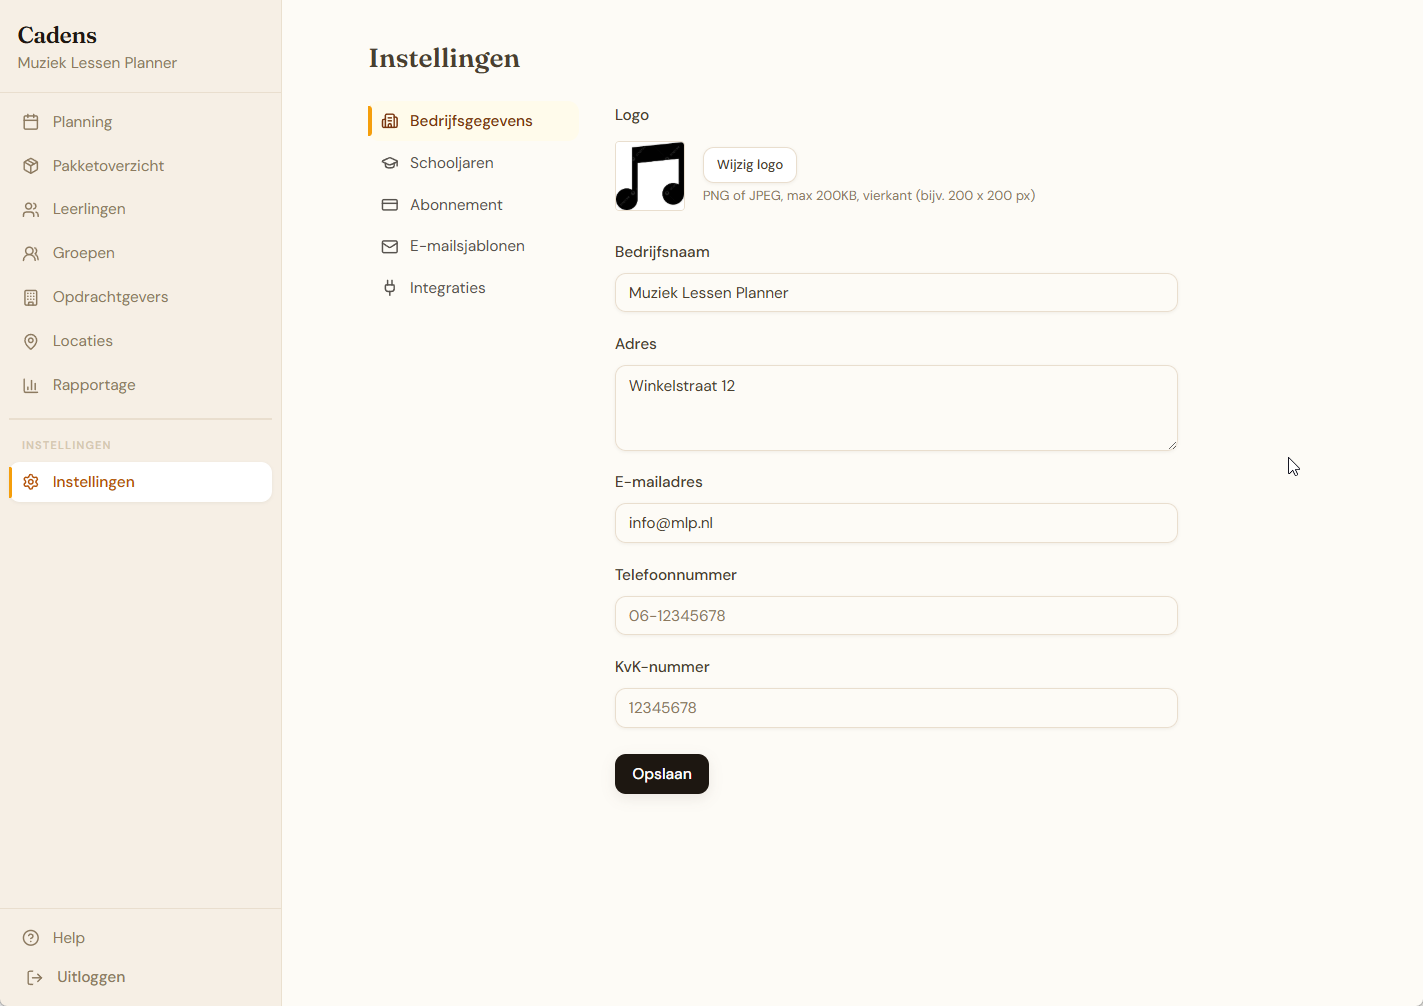Click the Uitloggen logout icon
Viewport: 1423px width, 1006px height.
pos(35,978)
